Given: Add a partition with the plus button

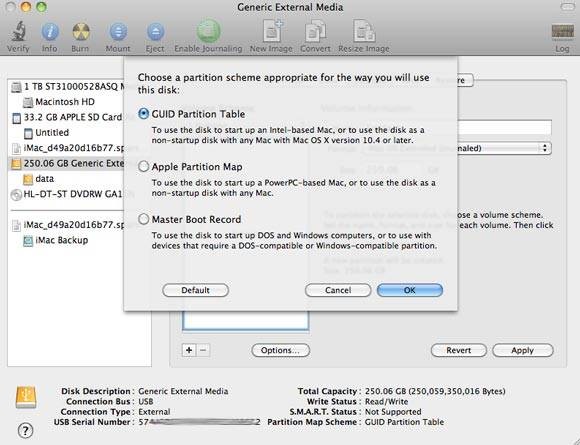Looking at the screenshot, I should (x=189, y=350).
